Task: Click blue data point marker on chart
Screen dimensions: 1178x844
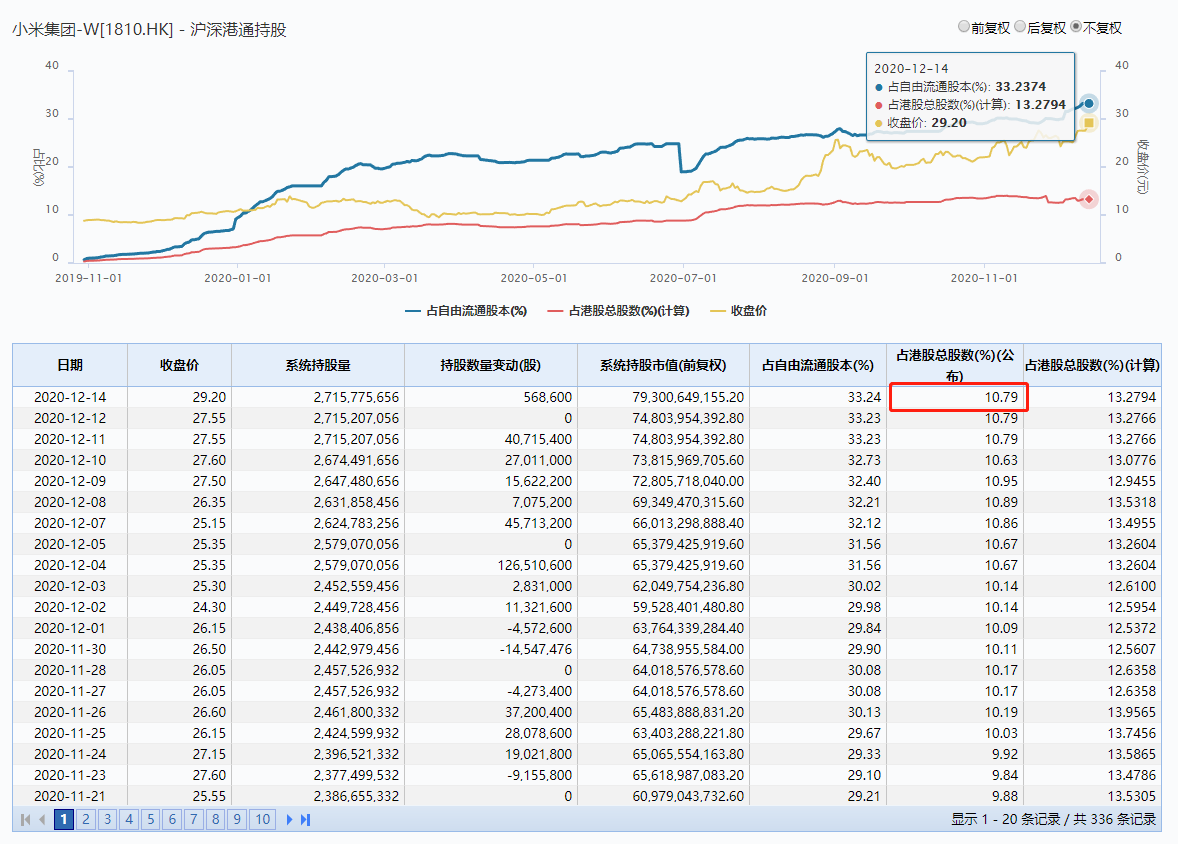Action: 1089,104
